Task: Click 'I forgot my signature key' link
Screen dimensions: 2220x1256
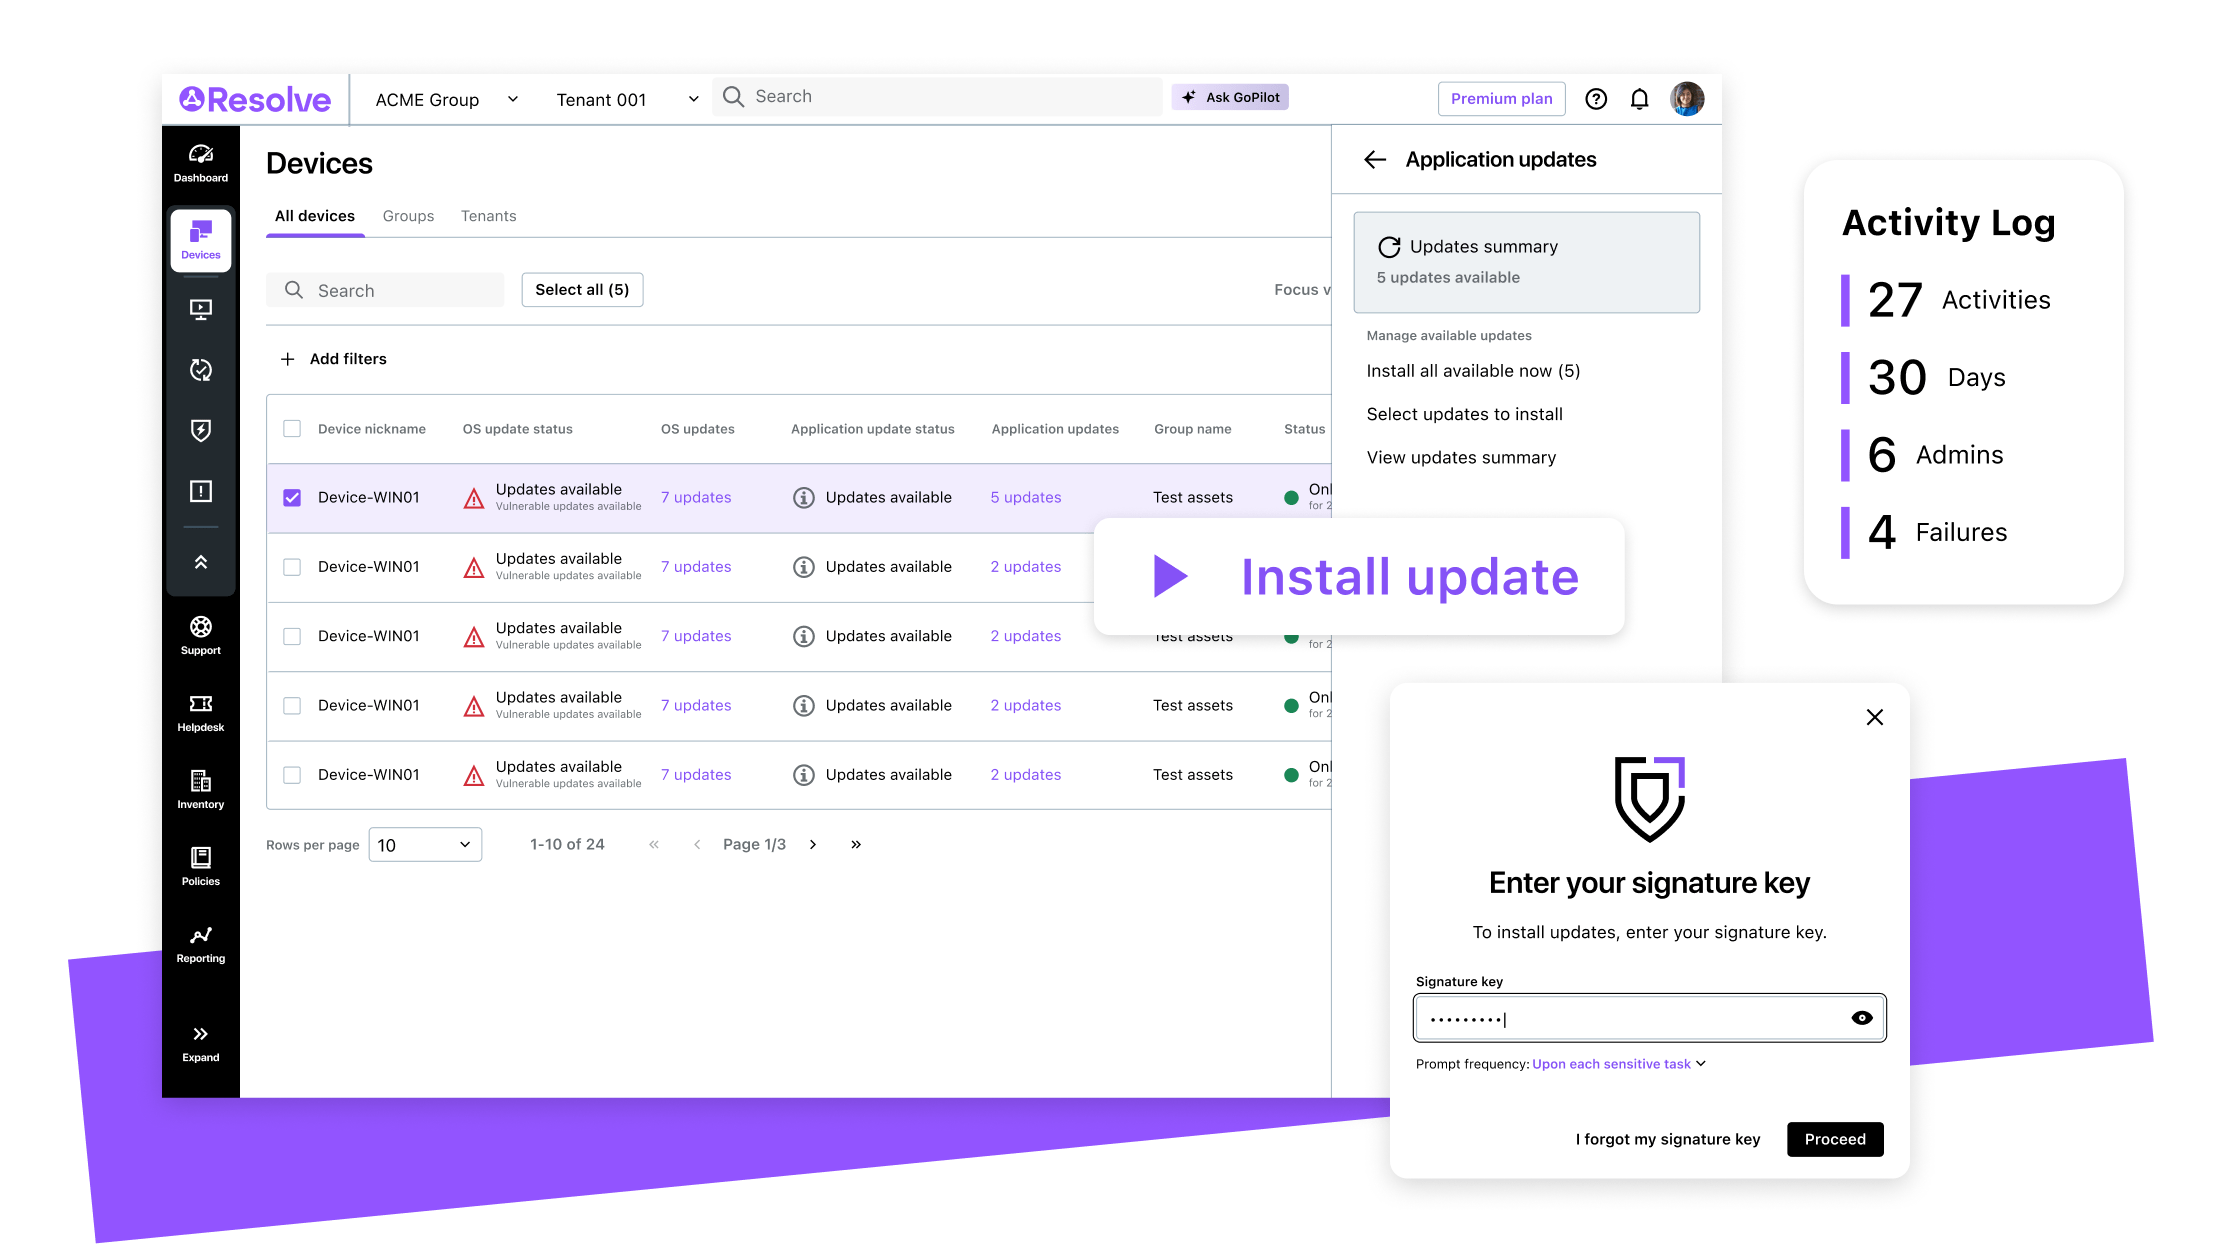Action: [1667, 1139]
